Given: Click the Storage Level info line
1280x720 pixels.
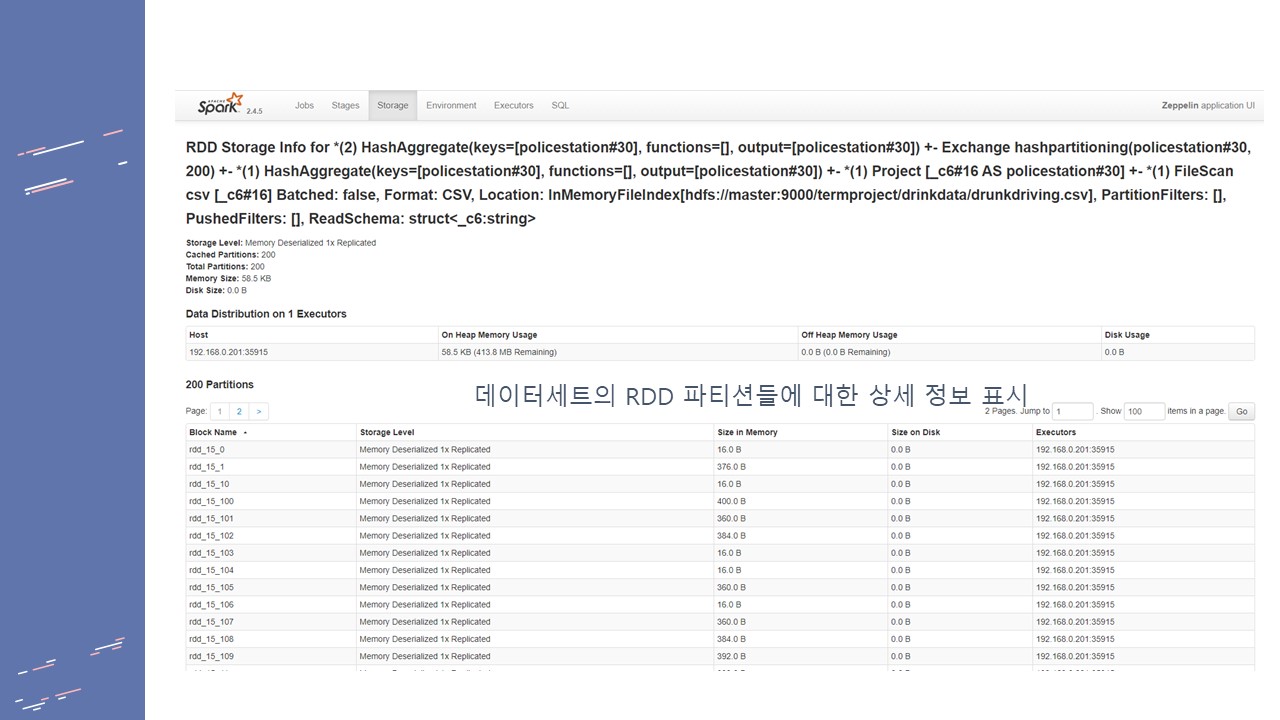Looking at the screenshot, I should [281, 243].
